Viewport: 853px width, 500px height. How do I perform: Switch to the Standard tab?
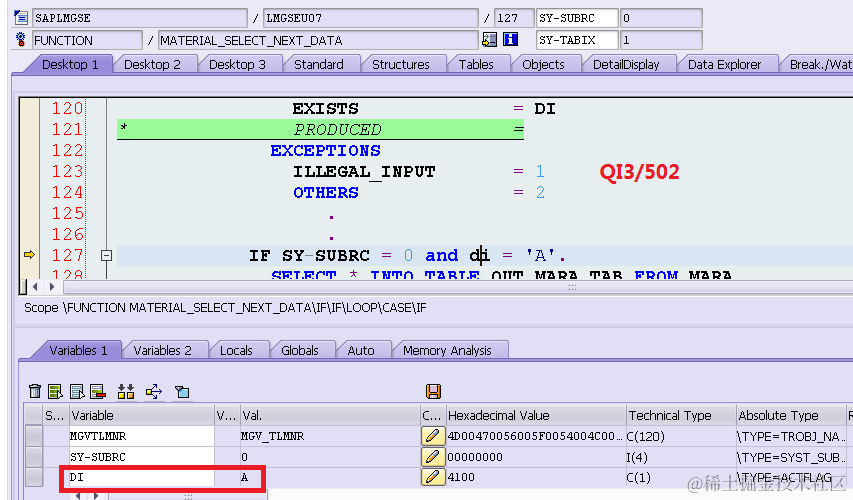point(318,64)
